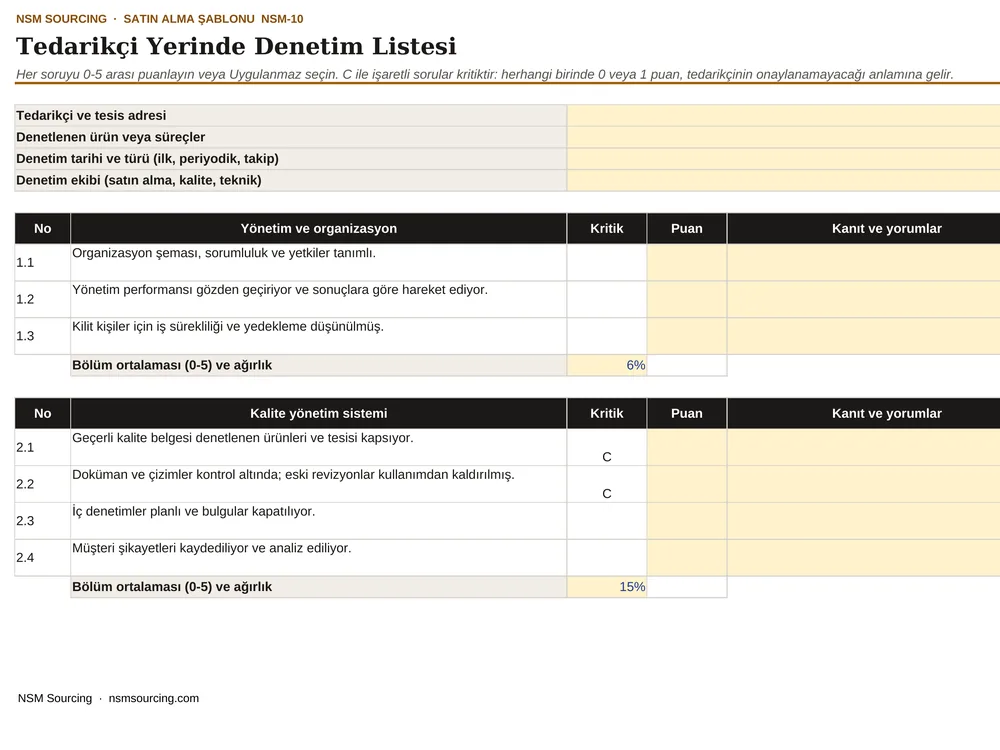Screen dimensions: 1000x750
Task: Select the 'Yönetim performansı gözden geçiriyor' question text
Action: pos(280,290)
